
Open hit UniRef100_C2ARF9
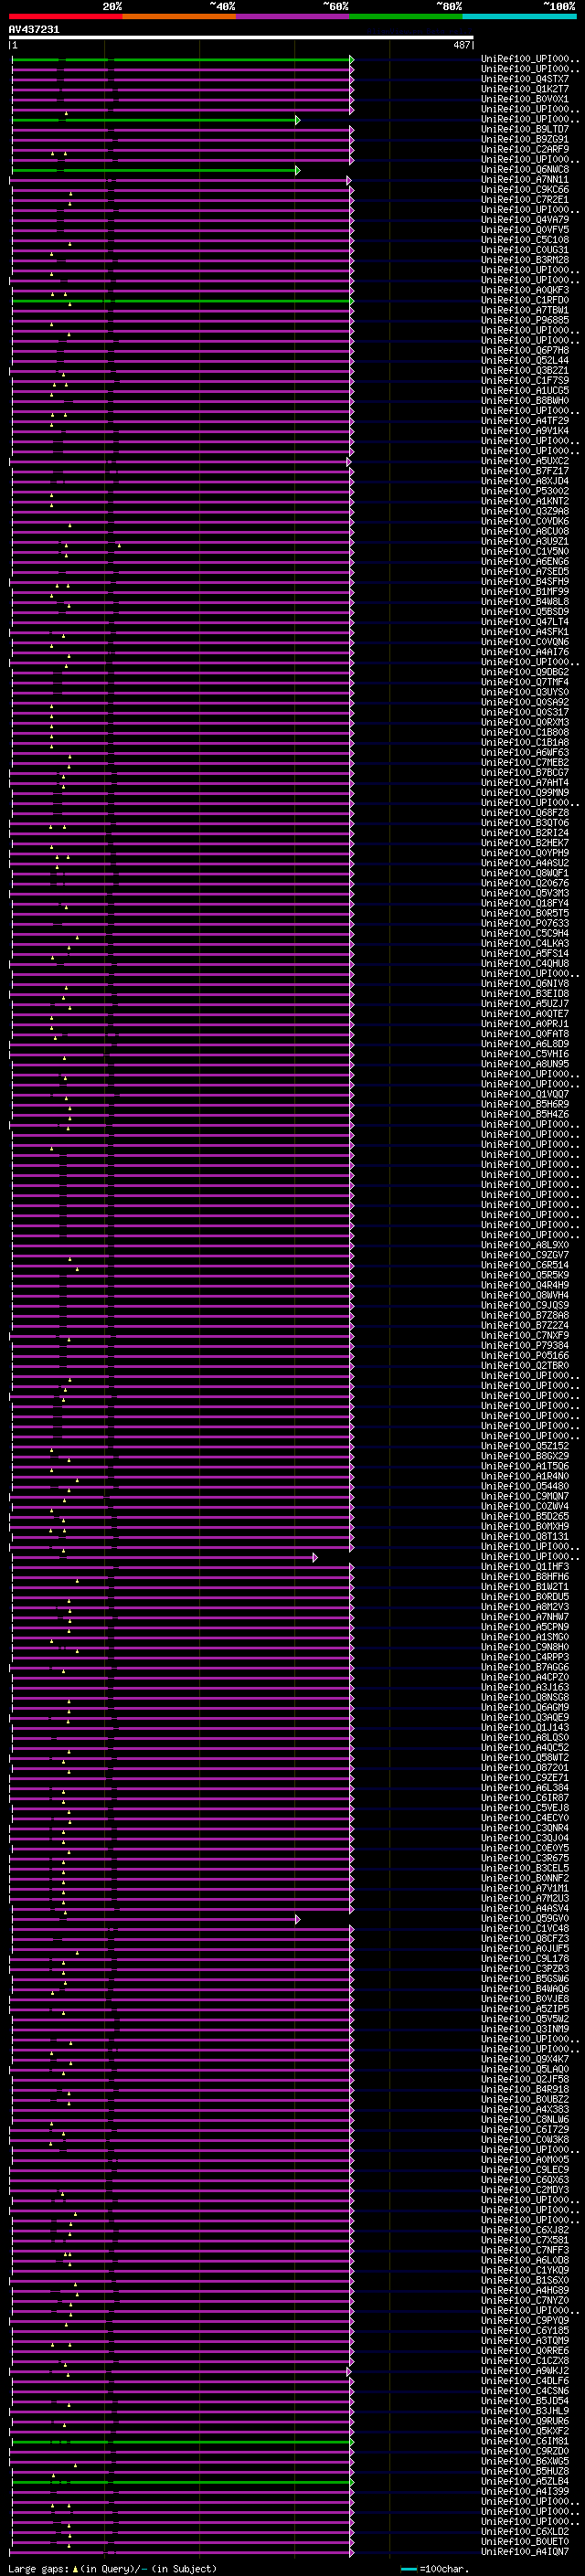click(525, 150)
